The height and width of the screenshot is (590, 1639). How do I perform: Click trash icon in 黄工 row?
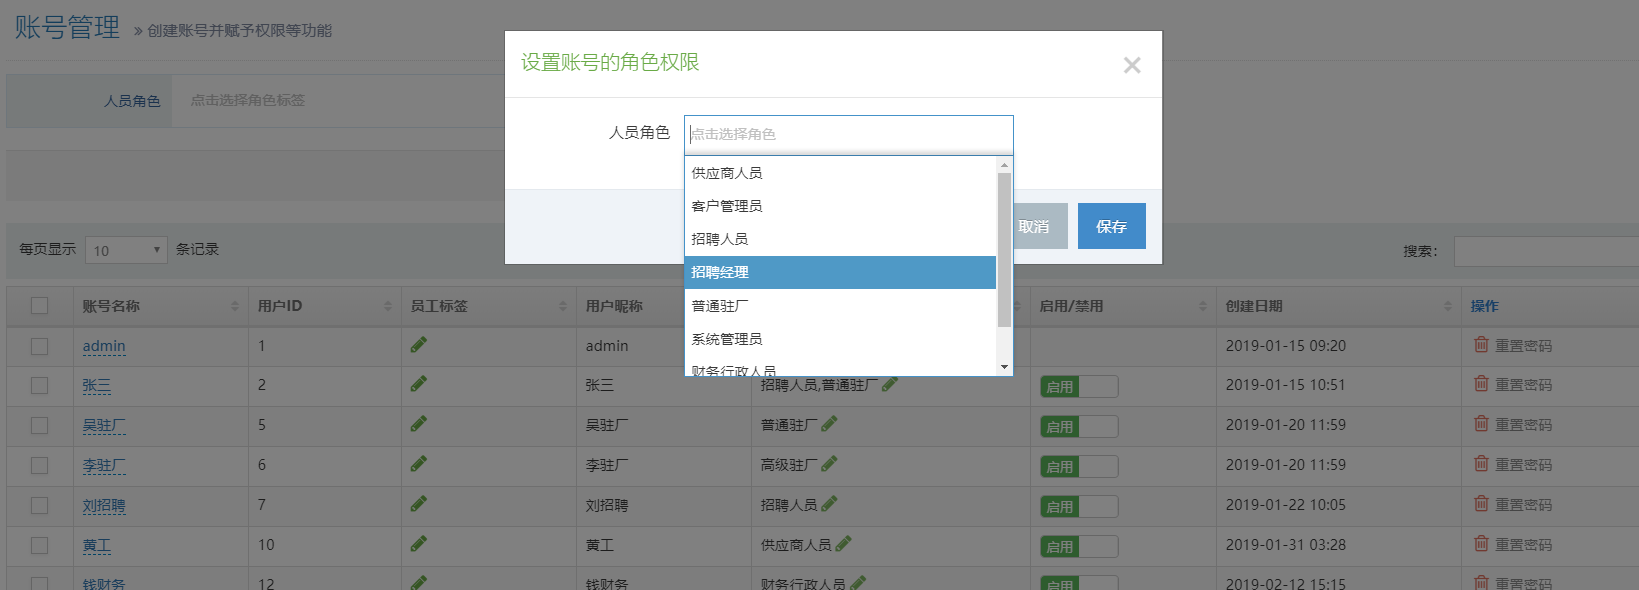(x=1481, y=544)
